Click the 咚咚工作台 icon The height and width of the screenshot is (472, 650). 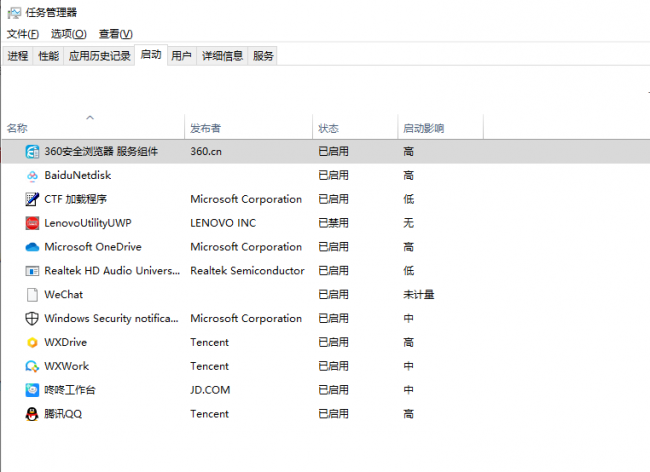tap(32, 390)
